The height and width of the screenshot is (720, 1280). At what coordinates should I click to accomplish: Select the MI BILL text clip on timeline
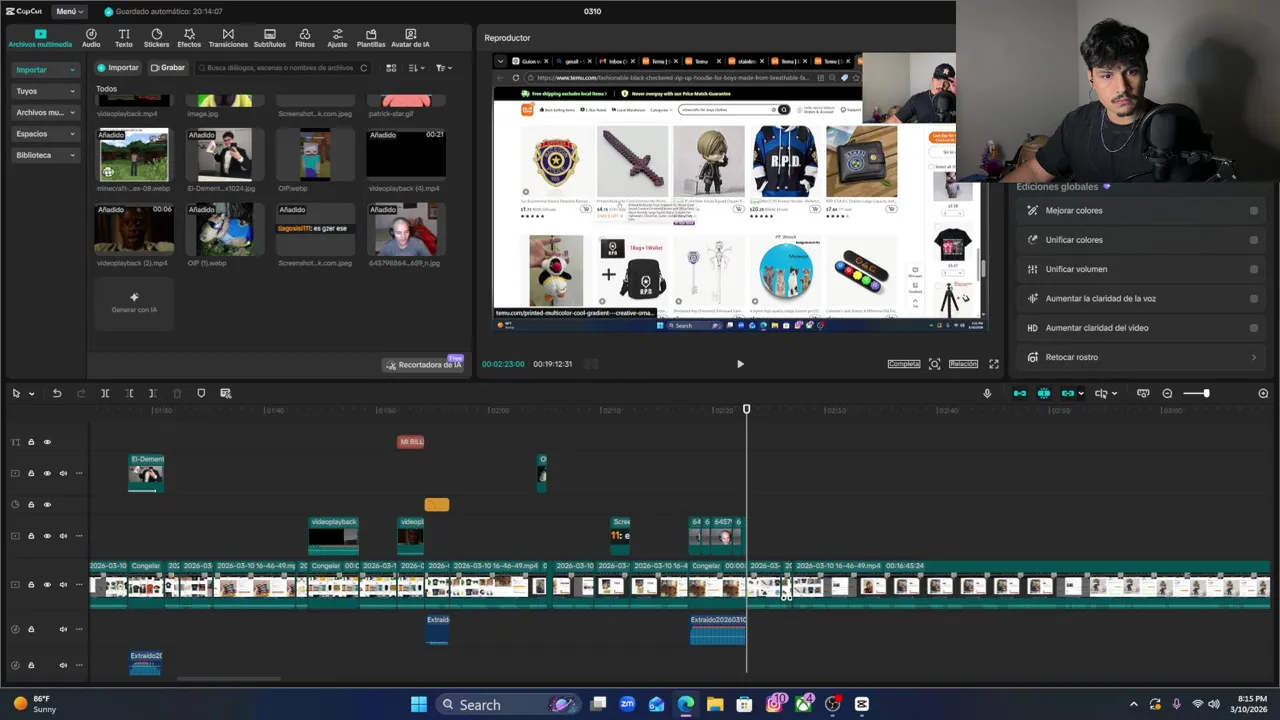[x=411, y=442]
